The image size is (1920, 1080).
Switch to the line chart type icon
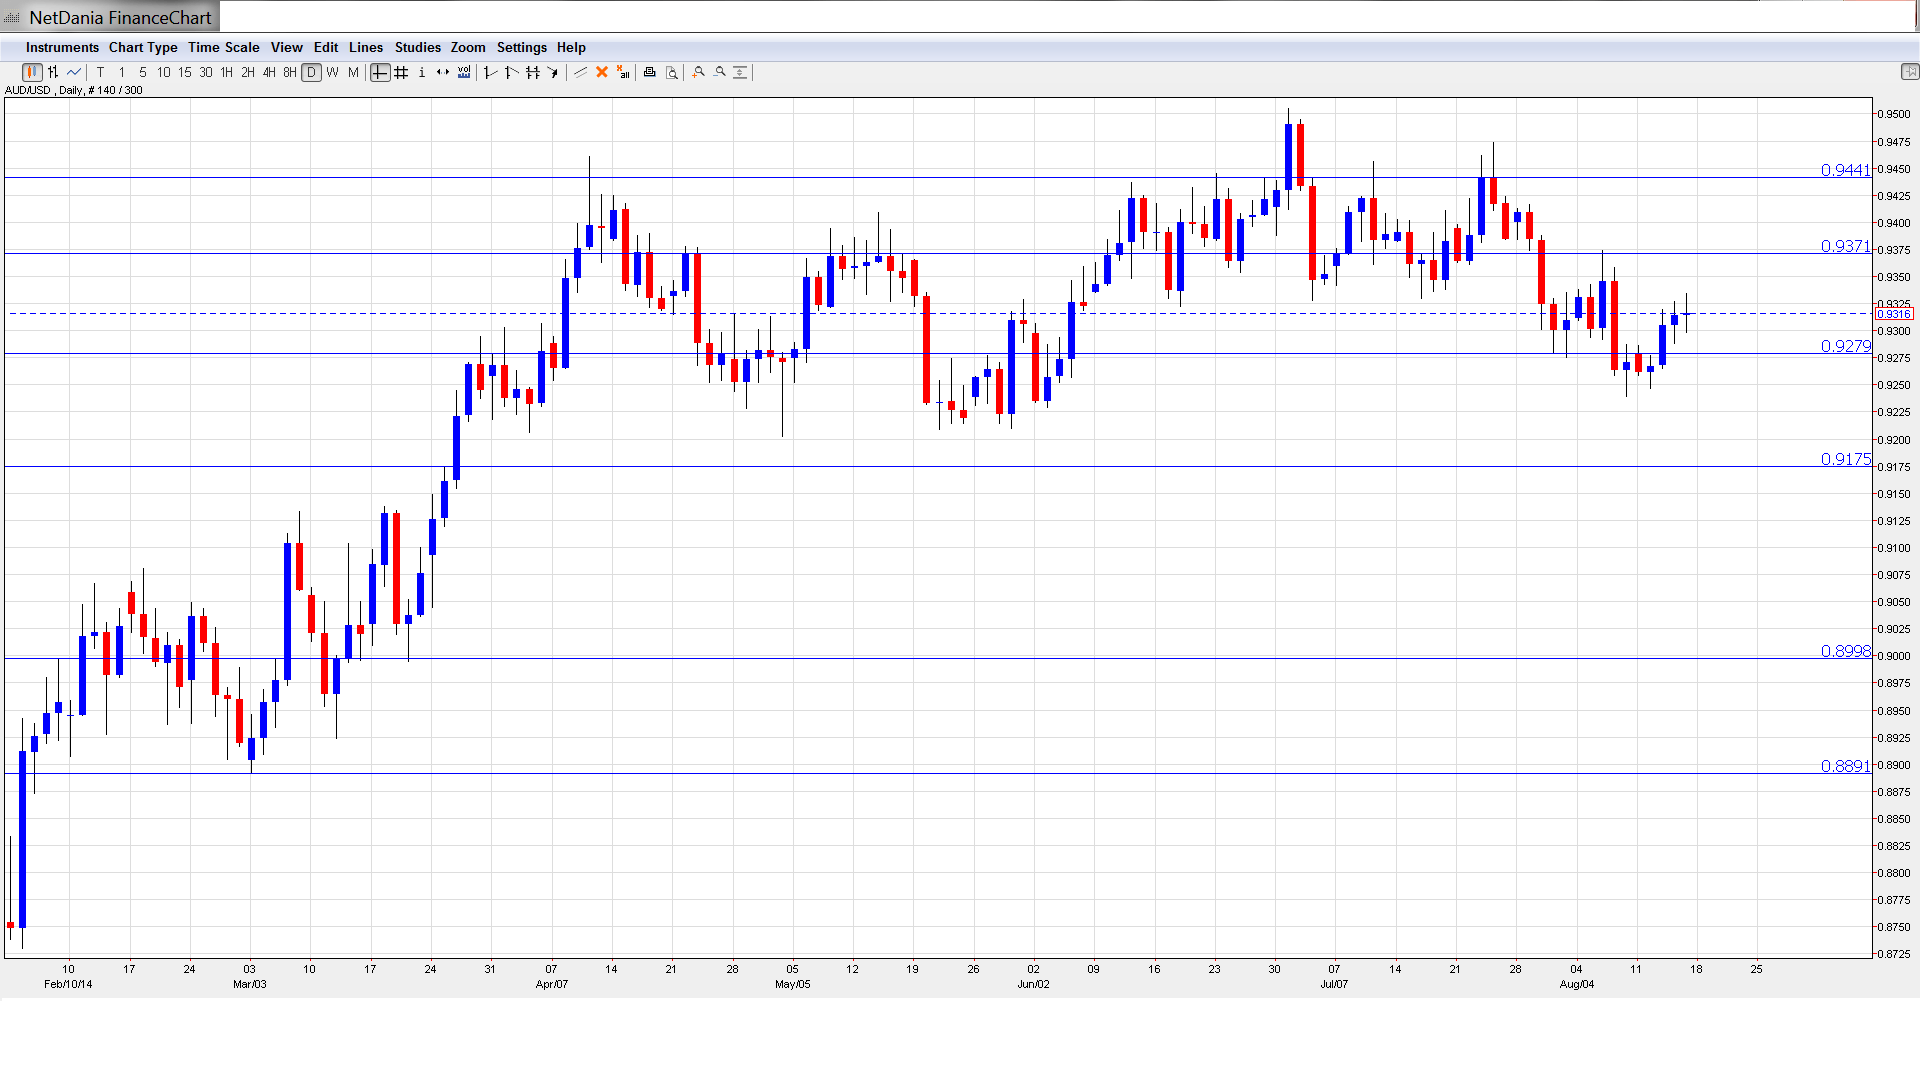[74, 72]
